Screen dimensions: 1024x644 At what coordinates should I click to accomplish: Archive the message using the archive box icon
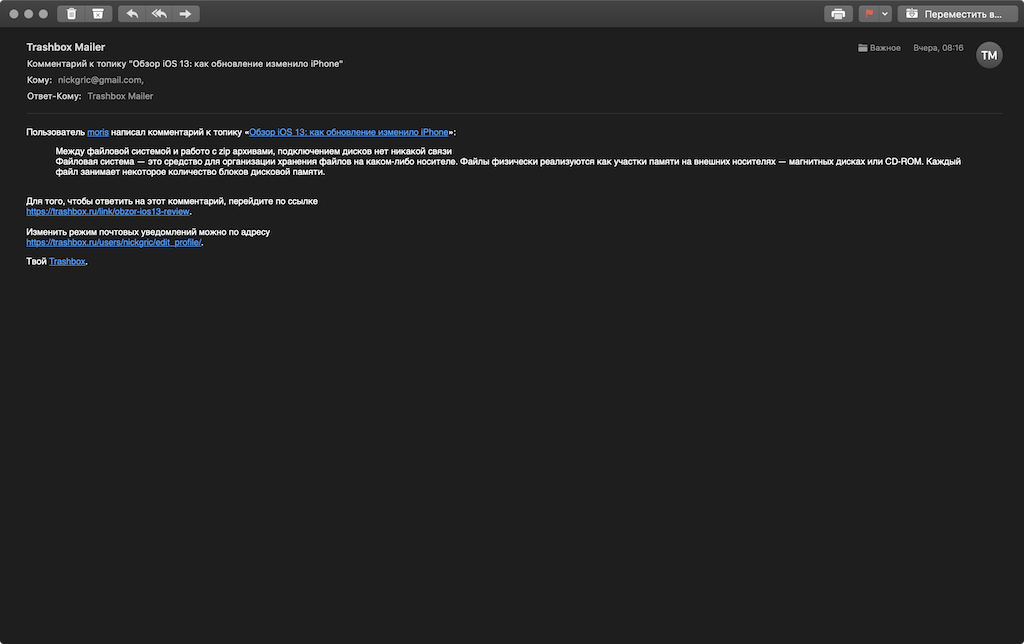coord(98,14)
